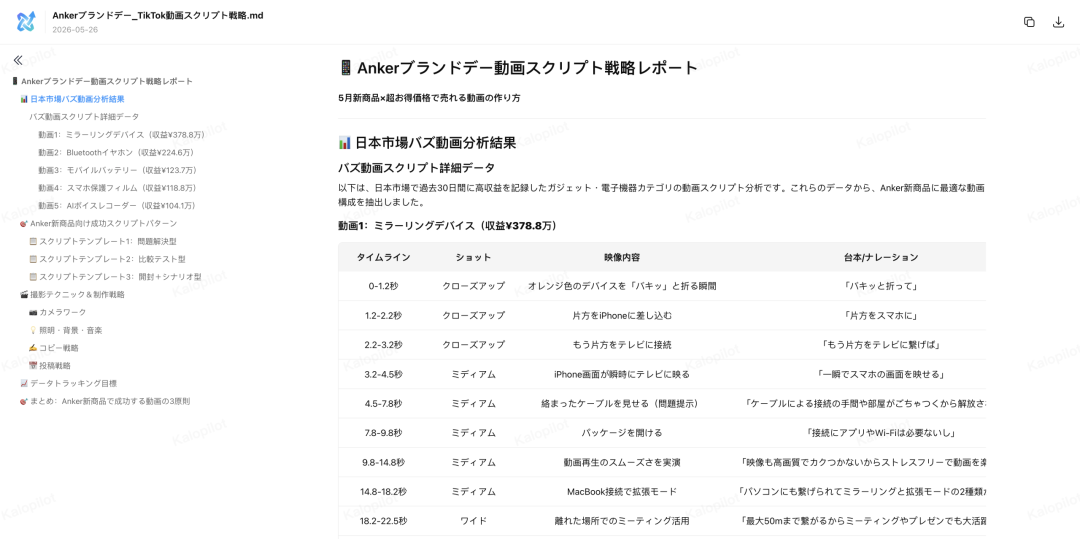Copy document with the copy icon
The image size is (1080, 539).
click(1029, 22)
